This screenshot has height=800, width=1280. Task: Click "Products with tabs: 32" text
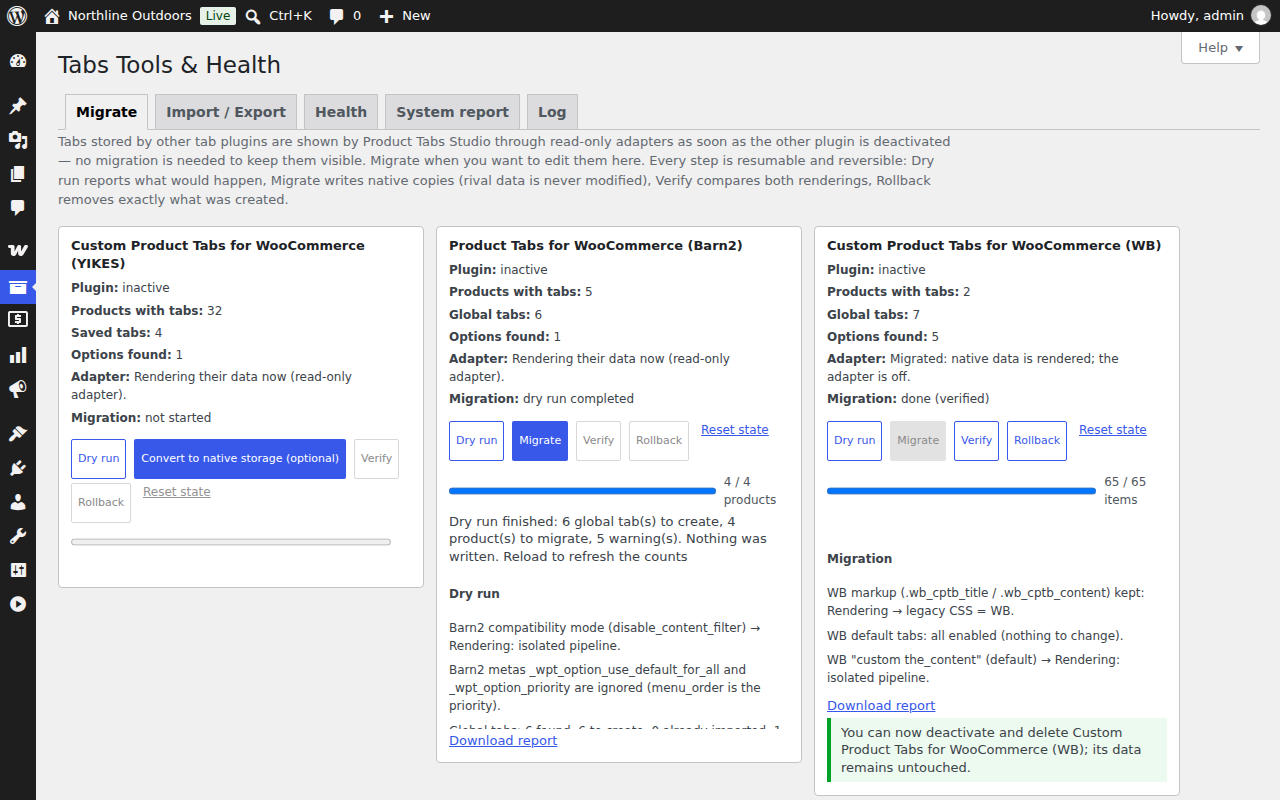(147, 311)
